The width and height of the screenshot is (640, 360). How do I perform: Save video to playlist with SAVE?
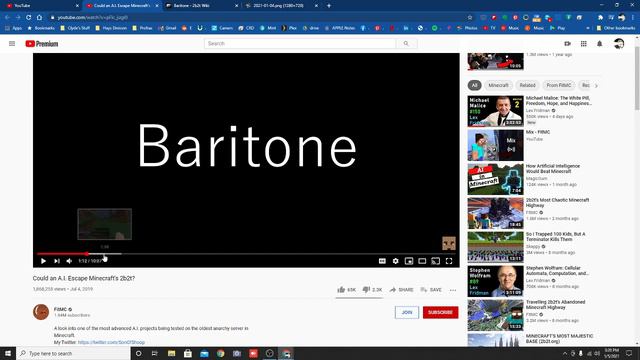(x=431, y=290)
